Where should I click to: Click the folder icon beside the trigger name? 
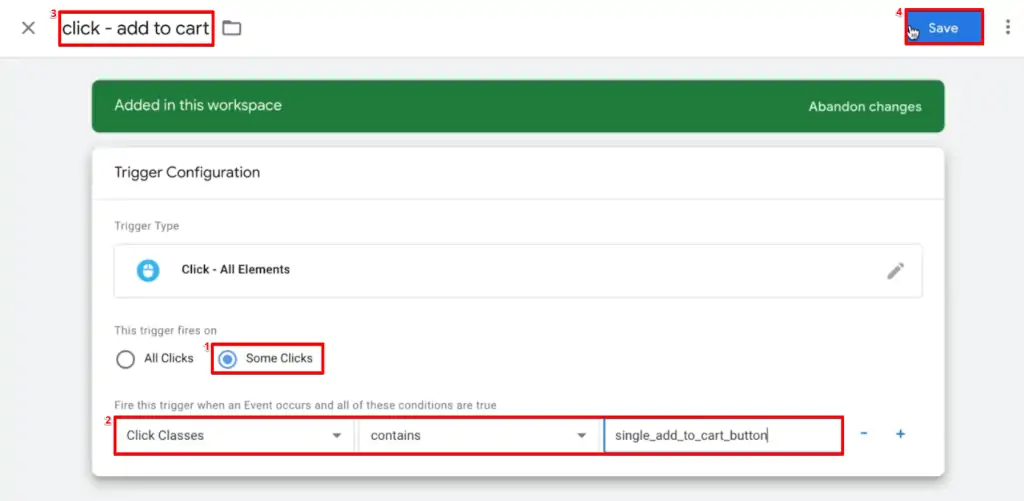point(232,28)
